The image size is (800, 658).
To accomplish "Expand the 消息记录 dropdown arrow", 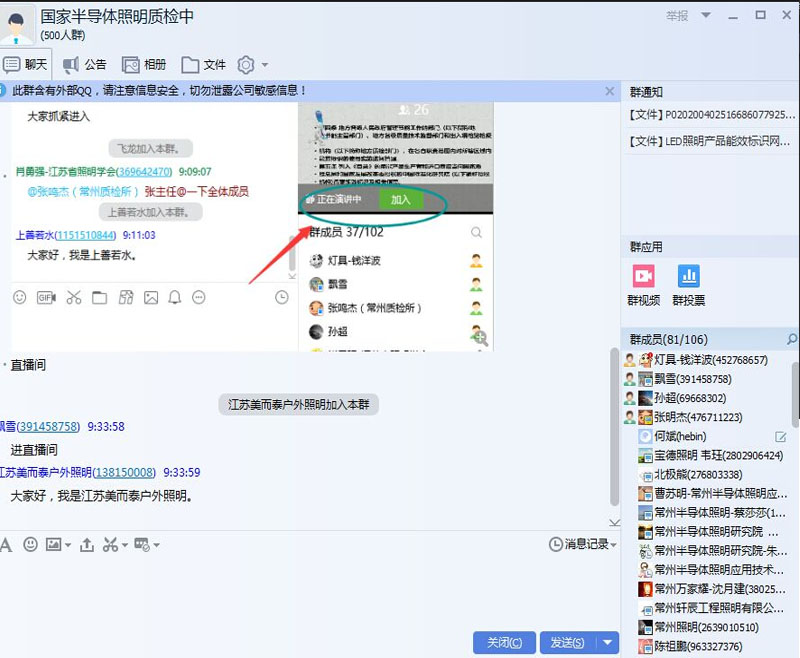I will point(614,545).
